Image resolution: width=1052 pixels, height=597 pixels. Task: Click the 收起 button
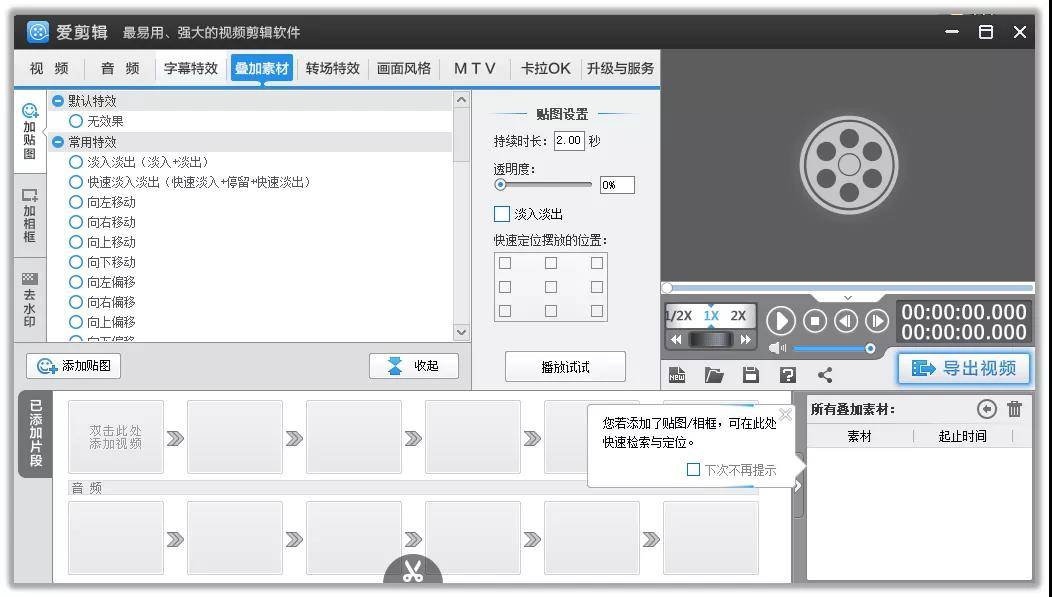point(413,366)
